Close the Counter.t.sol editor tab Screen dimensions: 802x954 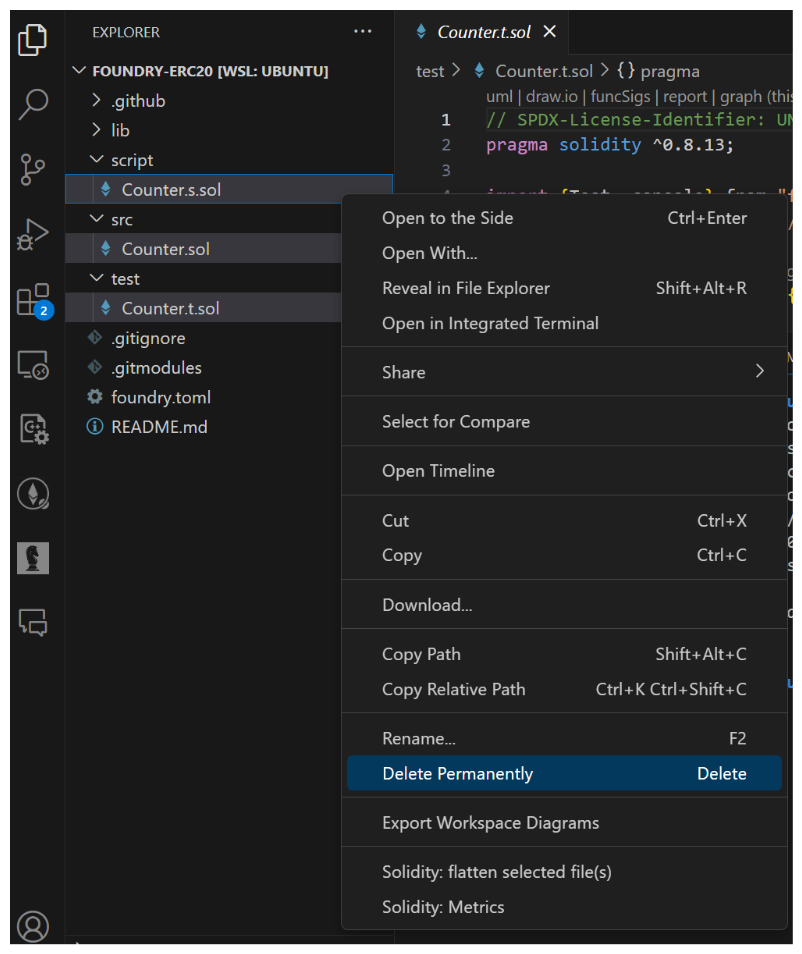[549, 32]
